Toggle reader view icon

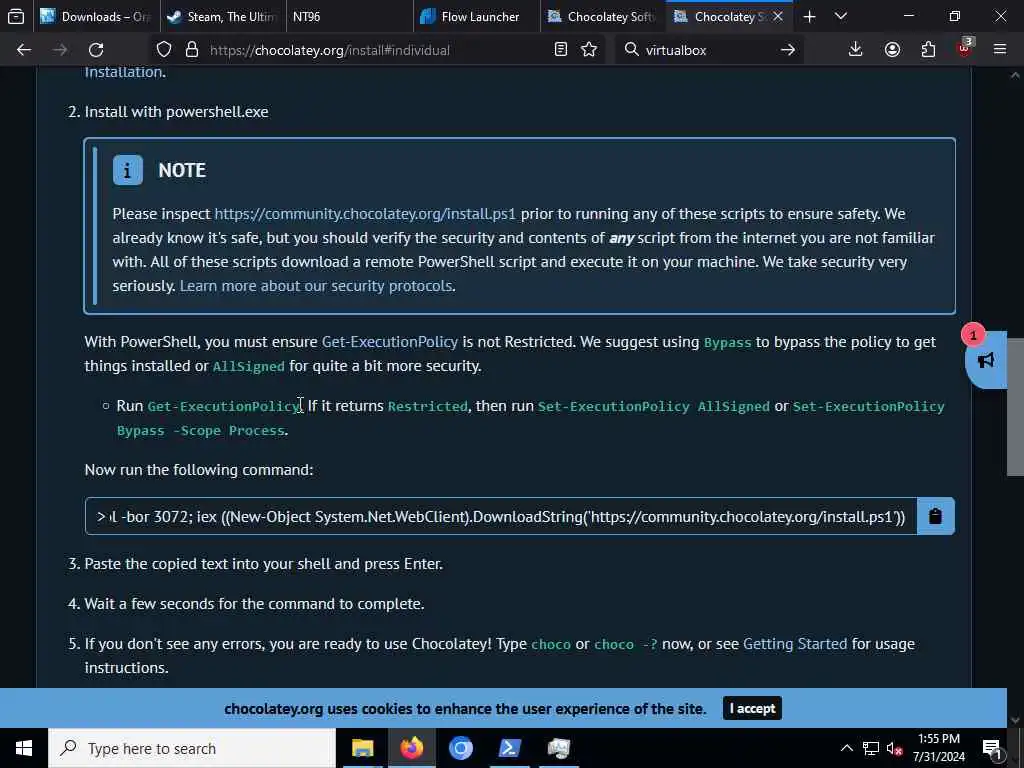(x=560, y=50)
